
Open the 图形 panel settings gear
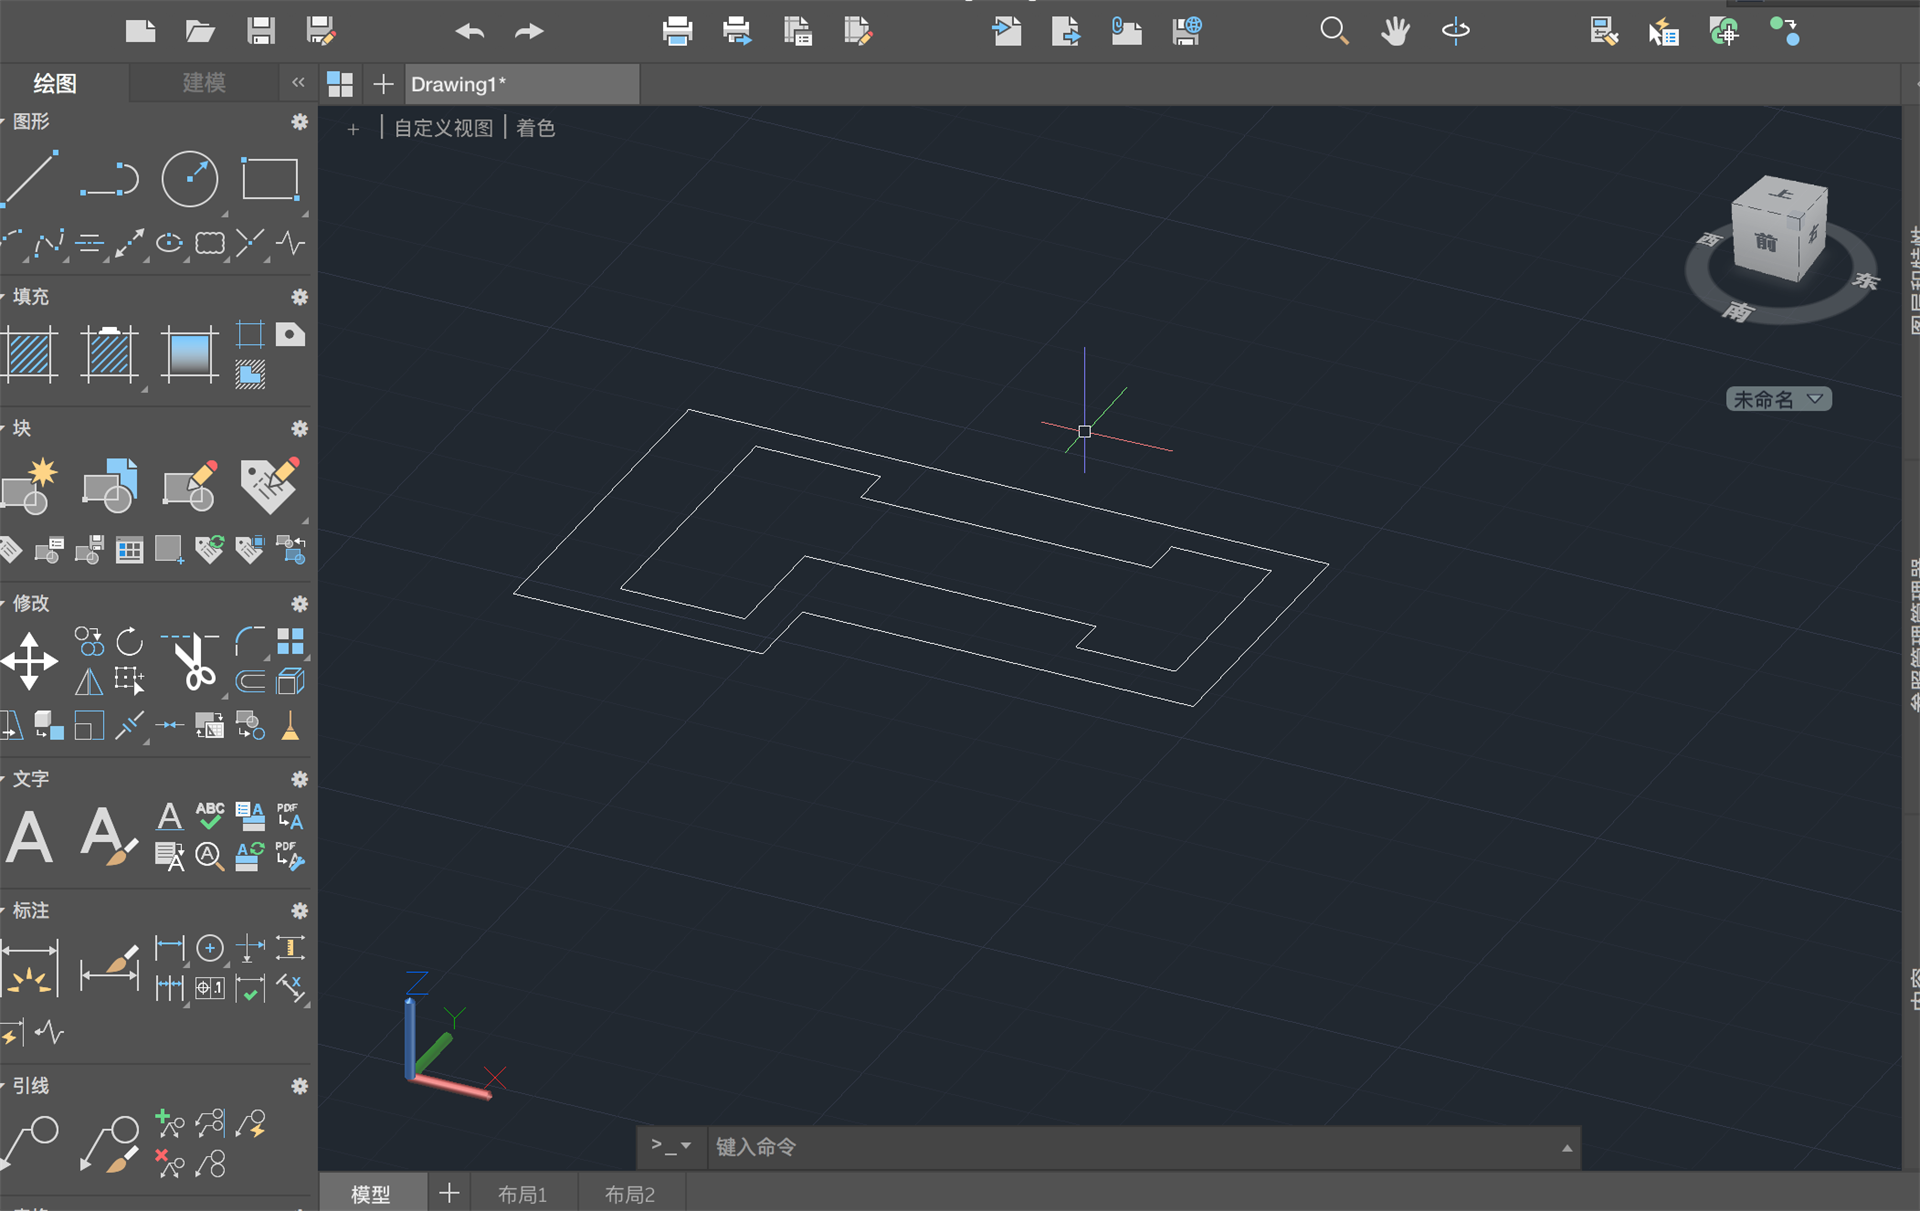(299, 122)
